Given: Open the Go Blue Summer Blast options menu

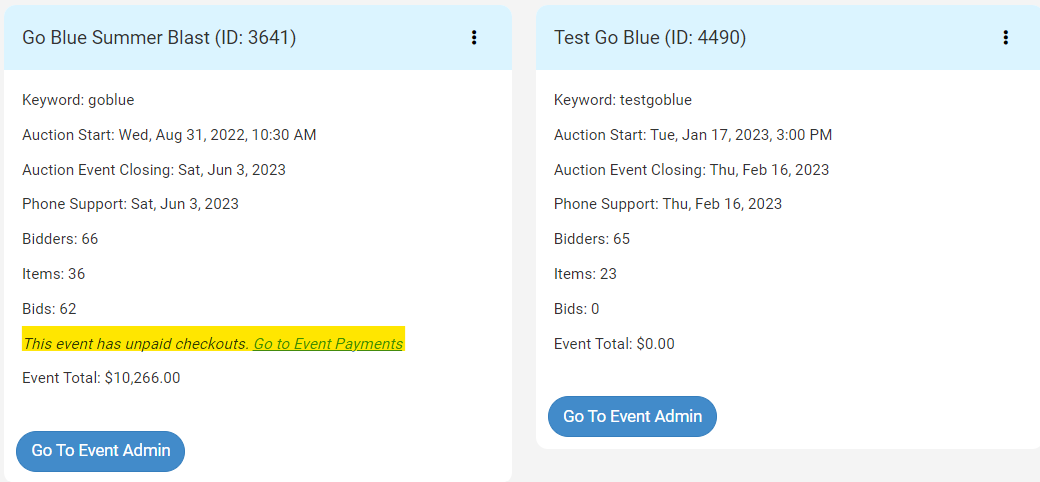Looking at the screenshot, I should (474, 38).
